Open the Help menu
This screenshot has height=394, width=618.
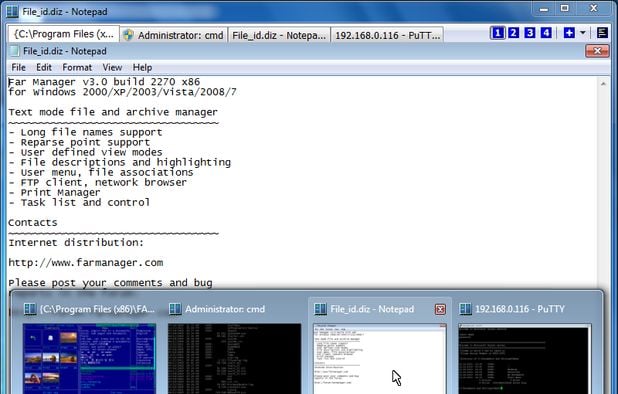coord(142,67)
